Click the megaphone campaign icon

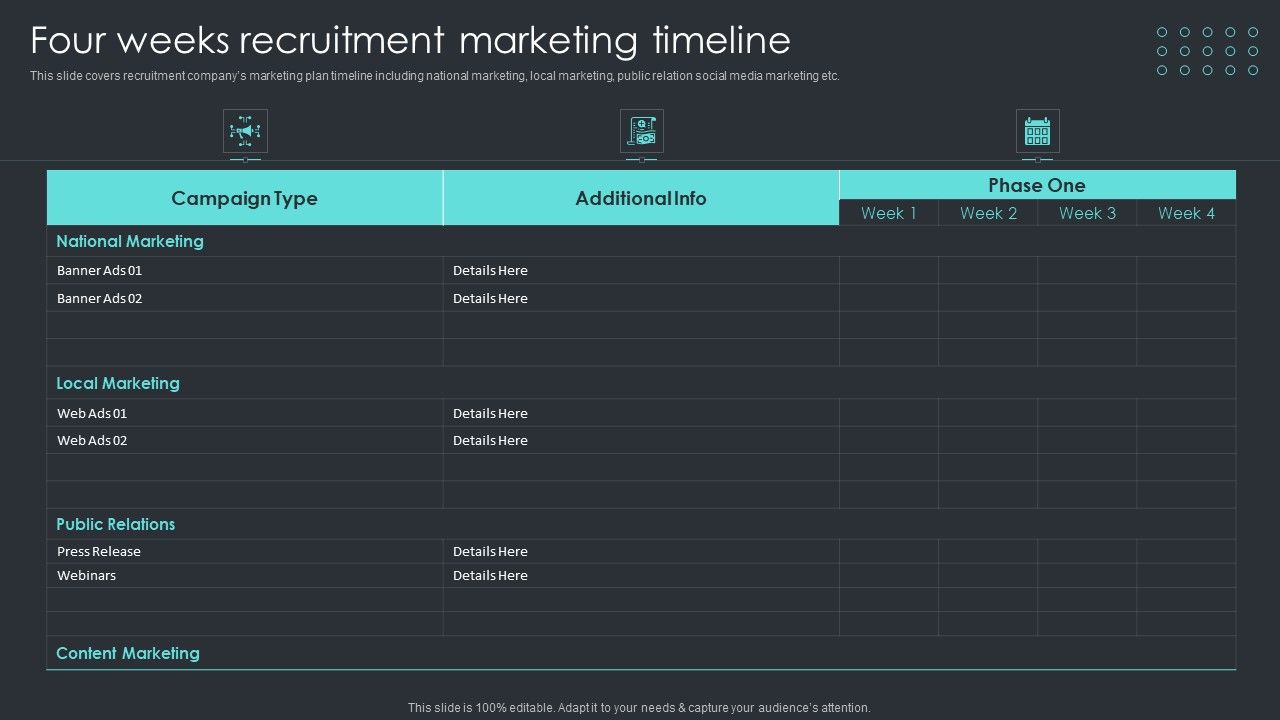(x=245, y=131)
